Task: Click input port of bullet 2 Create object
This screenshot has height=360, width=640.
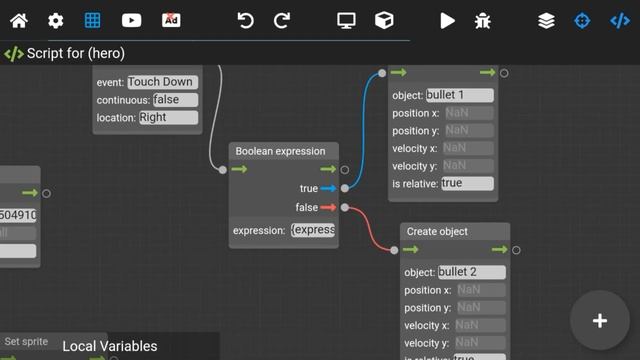Action: [394, 250]
